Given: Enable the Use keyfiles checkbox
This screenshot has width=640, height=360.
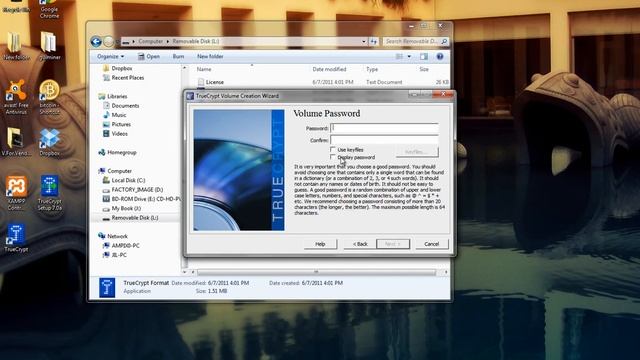Looking at the screenshot, I should pos(333,149).
